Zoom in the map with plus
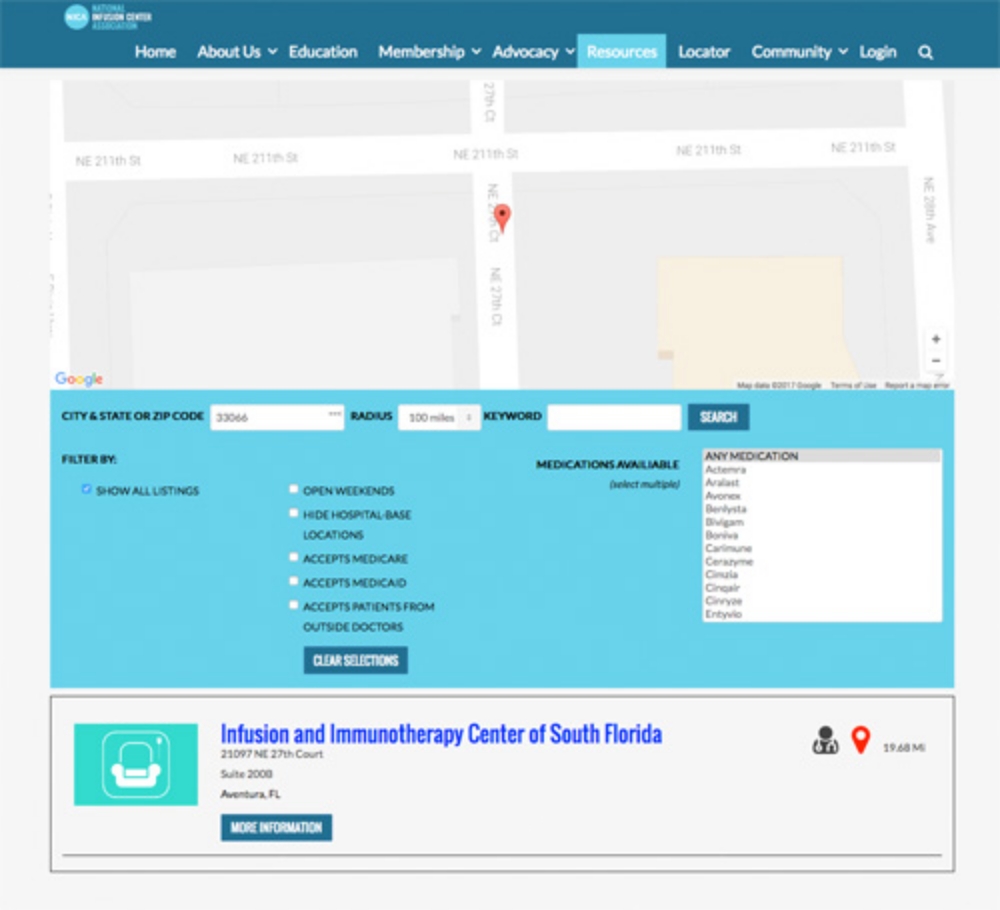Image resolution: width=1000 pixels, height=910 pixels. tap(936, 339)
